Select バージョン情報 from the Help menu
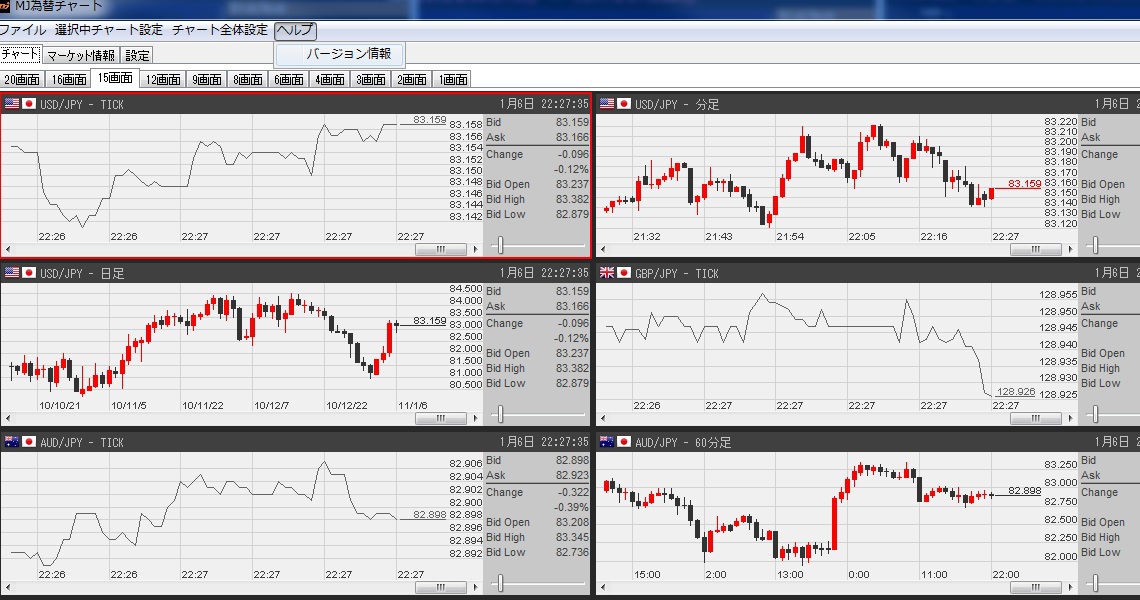The height and width of the screenshot is (600, 1140). click(348, 54)
